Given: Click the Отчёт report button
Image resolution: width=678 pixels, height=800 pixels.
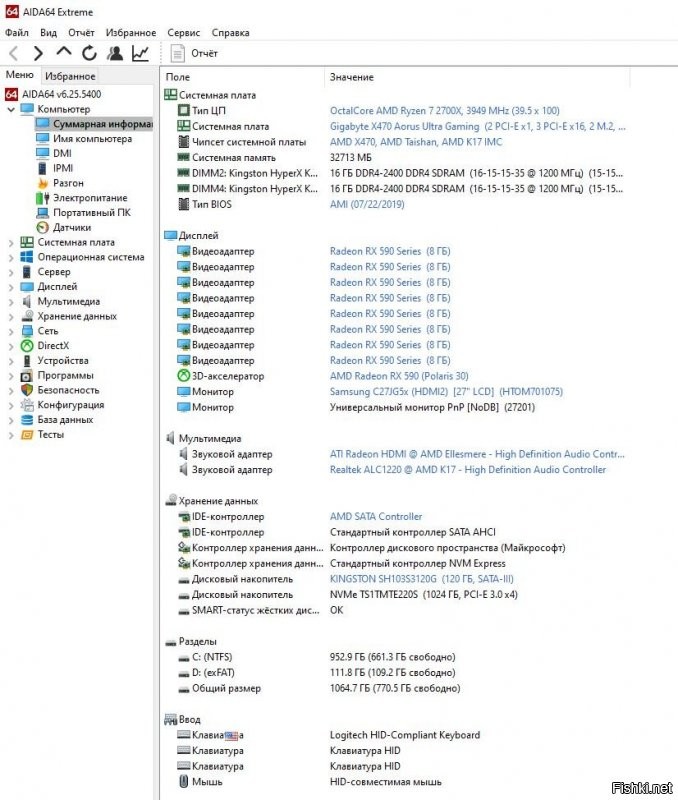Looking at the screenshot, I should click(194, 54).
